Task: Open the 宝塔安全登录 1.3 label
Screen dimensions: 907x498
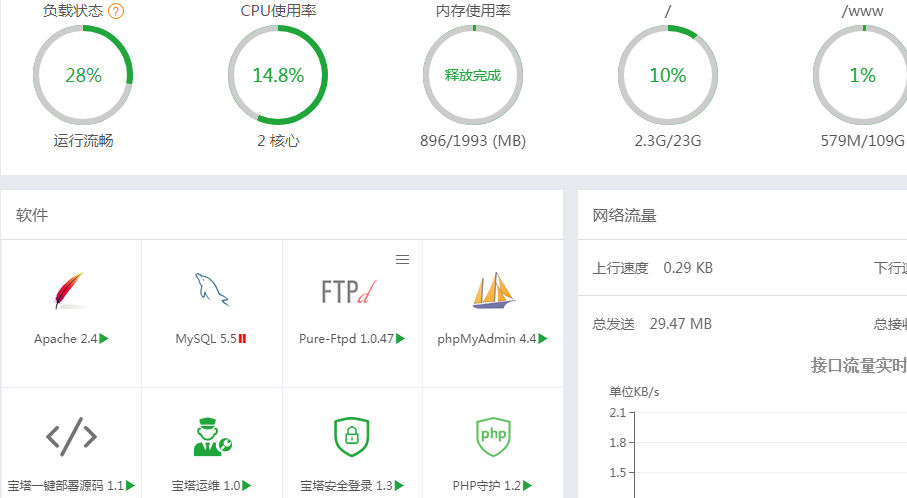Action: click(x=346, y=486)
